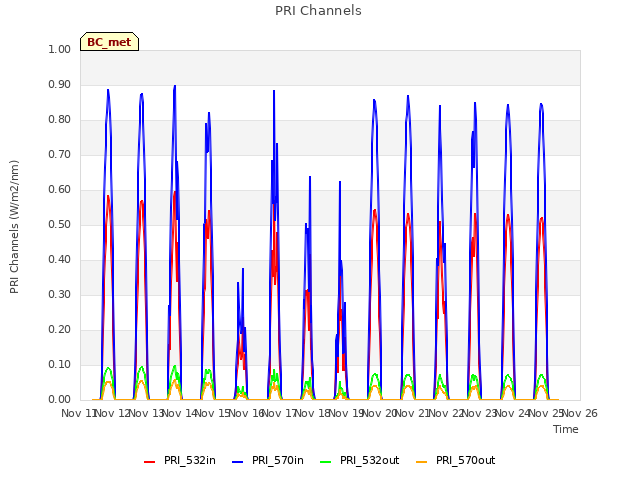
Task: Click the Nov 20 x-axis tick label
Action: pyautogui.click(x=380, y=413)
